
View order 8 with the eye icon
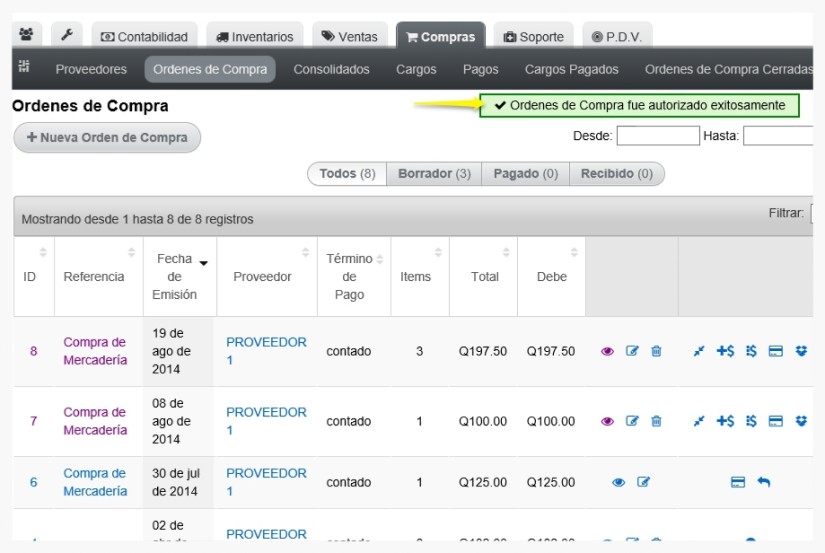tap(607, 351)
